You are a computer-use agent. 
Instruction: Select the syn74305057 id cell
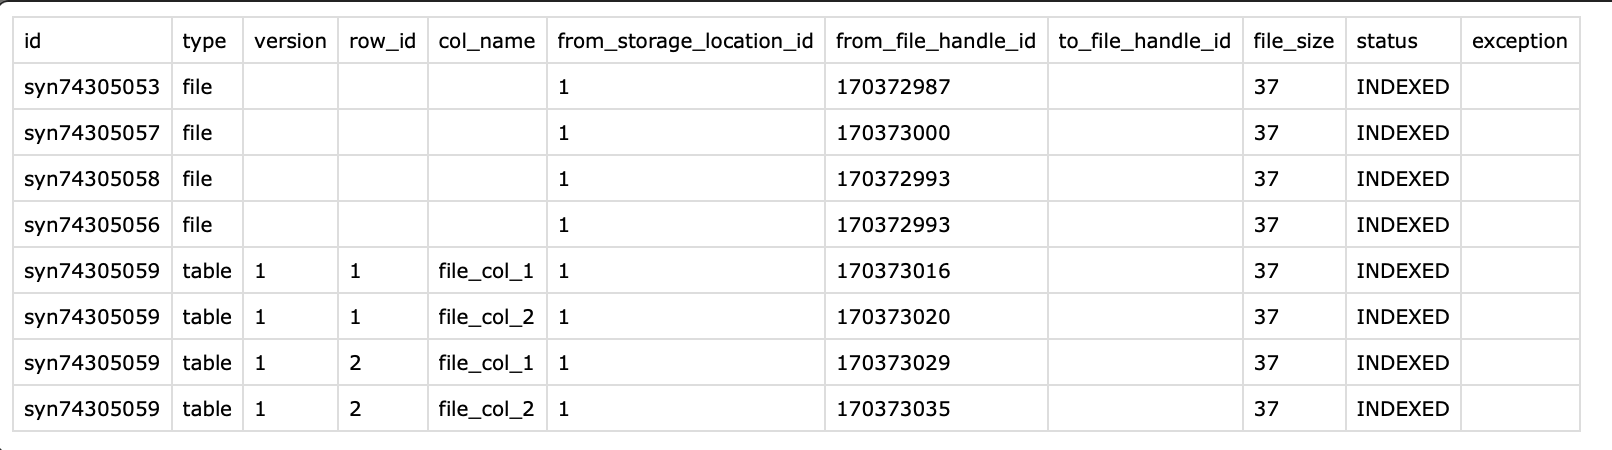(92, 133)
